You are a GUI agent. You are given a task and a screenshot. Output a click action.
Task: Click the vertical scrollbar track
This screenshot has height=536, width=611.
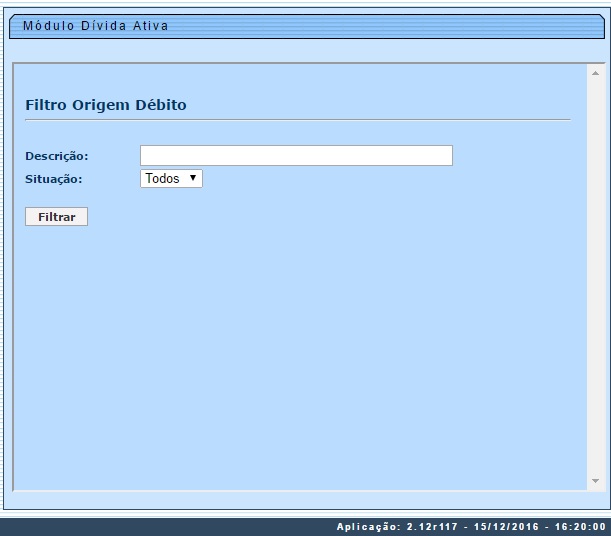(x=595, y=280)
